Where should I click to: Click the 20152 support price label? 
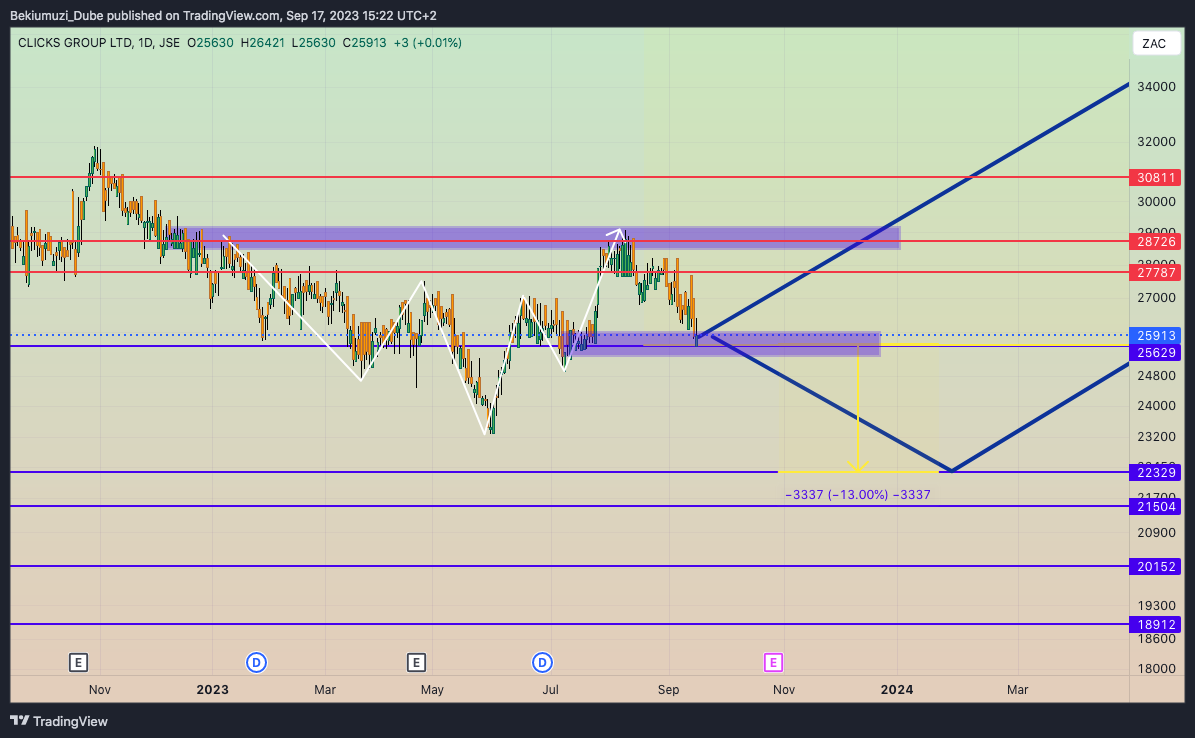point(1155,566)
